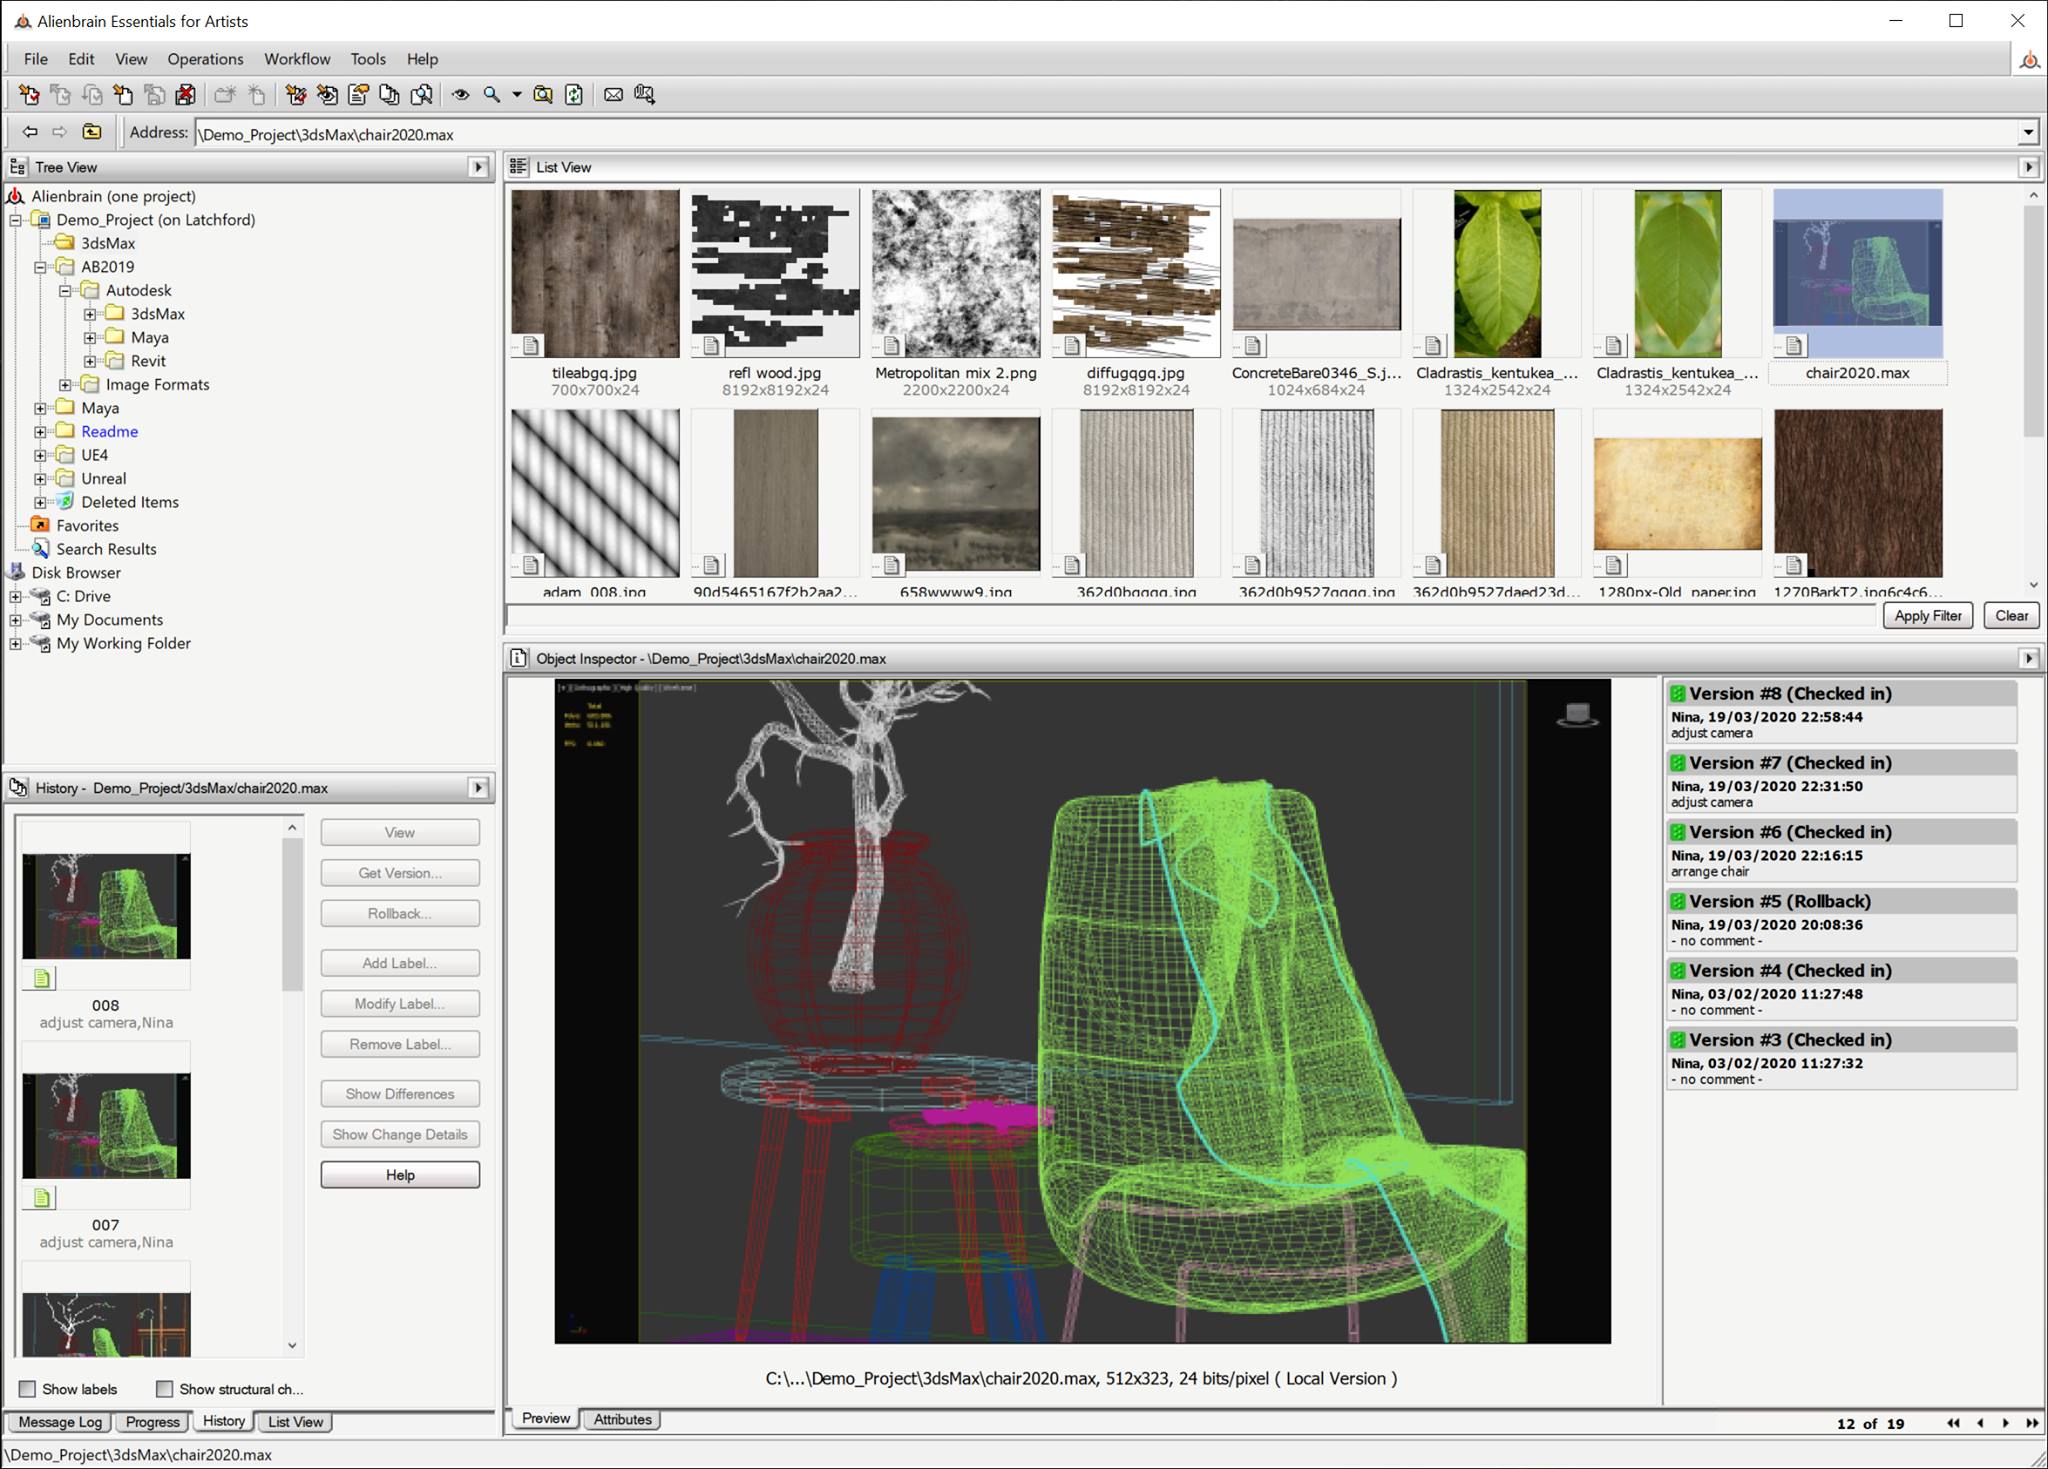Click the folder search icon in toolbar
This screenshot has height=1469, width=2048.
tap(543, 95)
